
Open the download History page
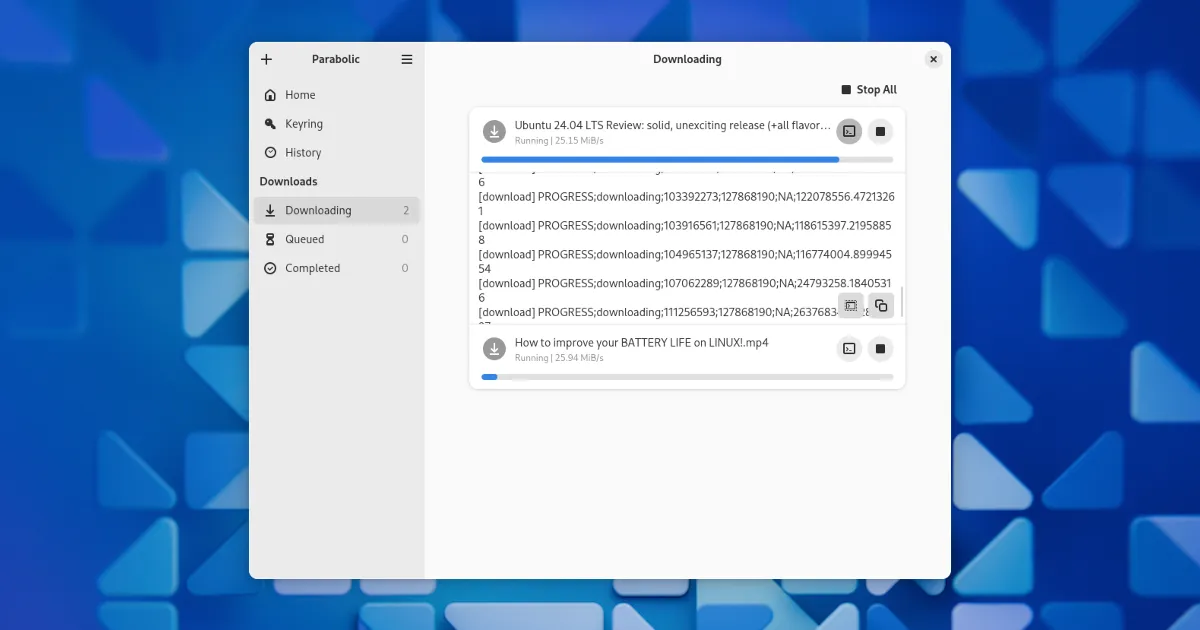click(x=302, y=153)
